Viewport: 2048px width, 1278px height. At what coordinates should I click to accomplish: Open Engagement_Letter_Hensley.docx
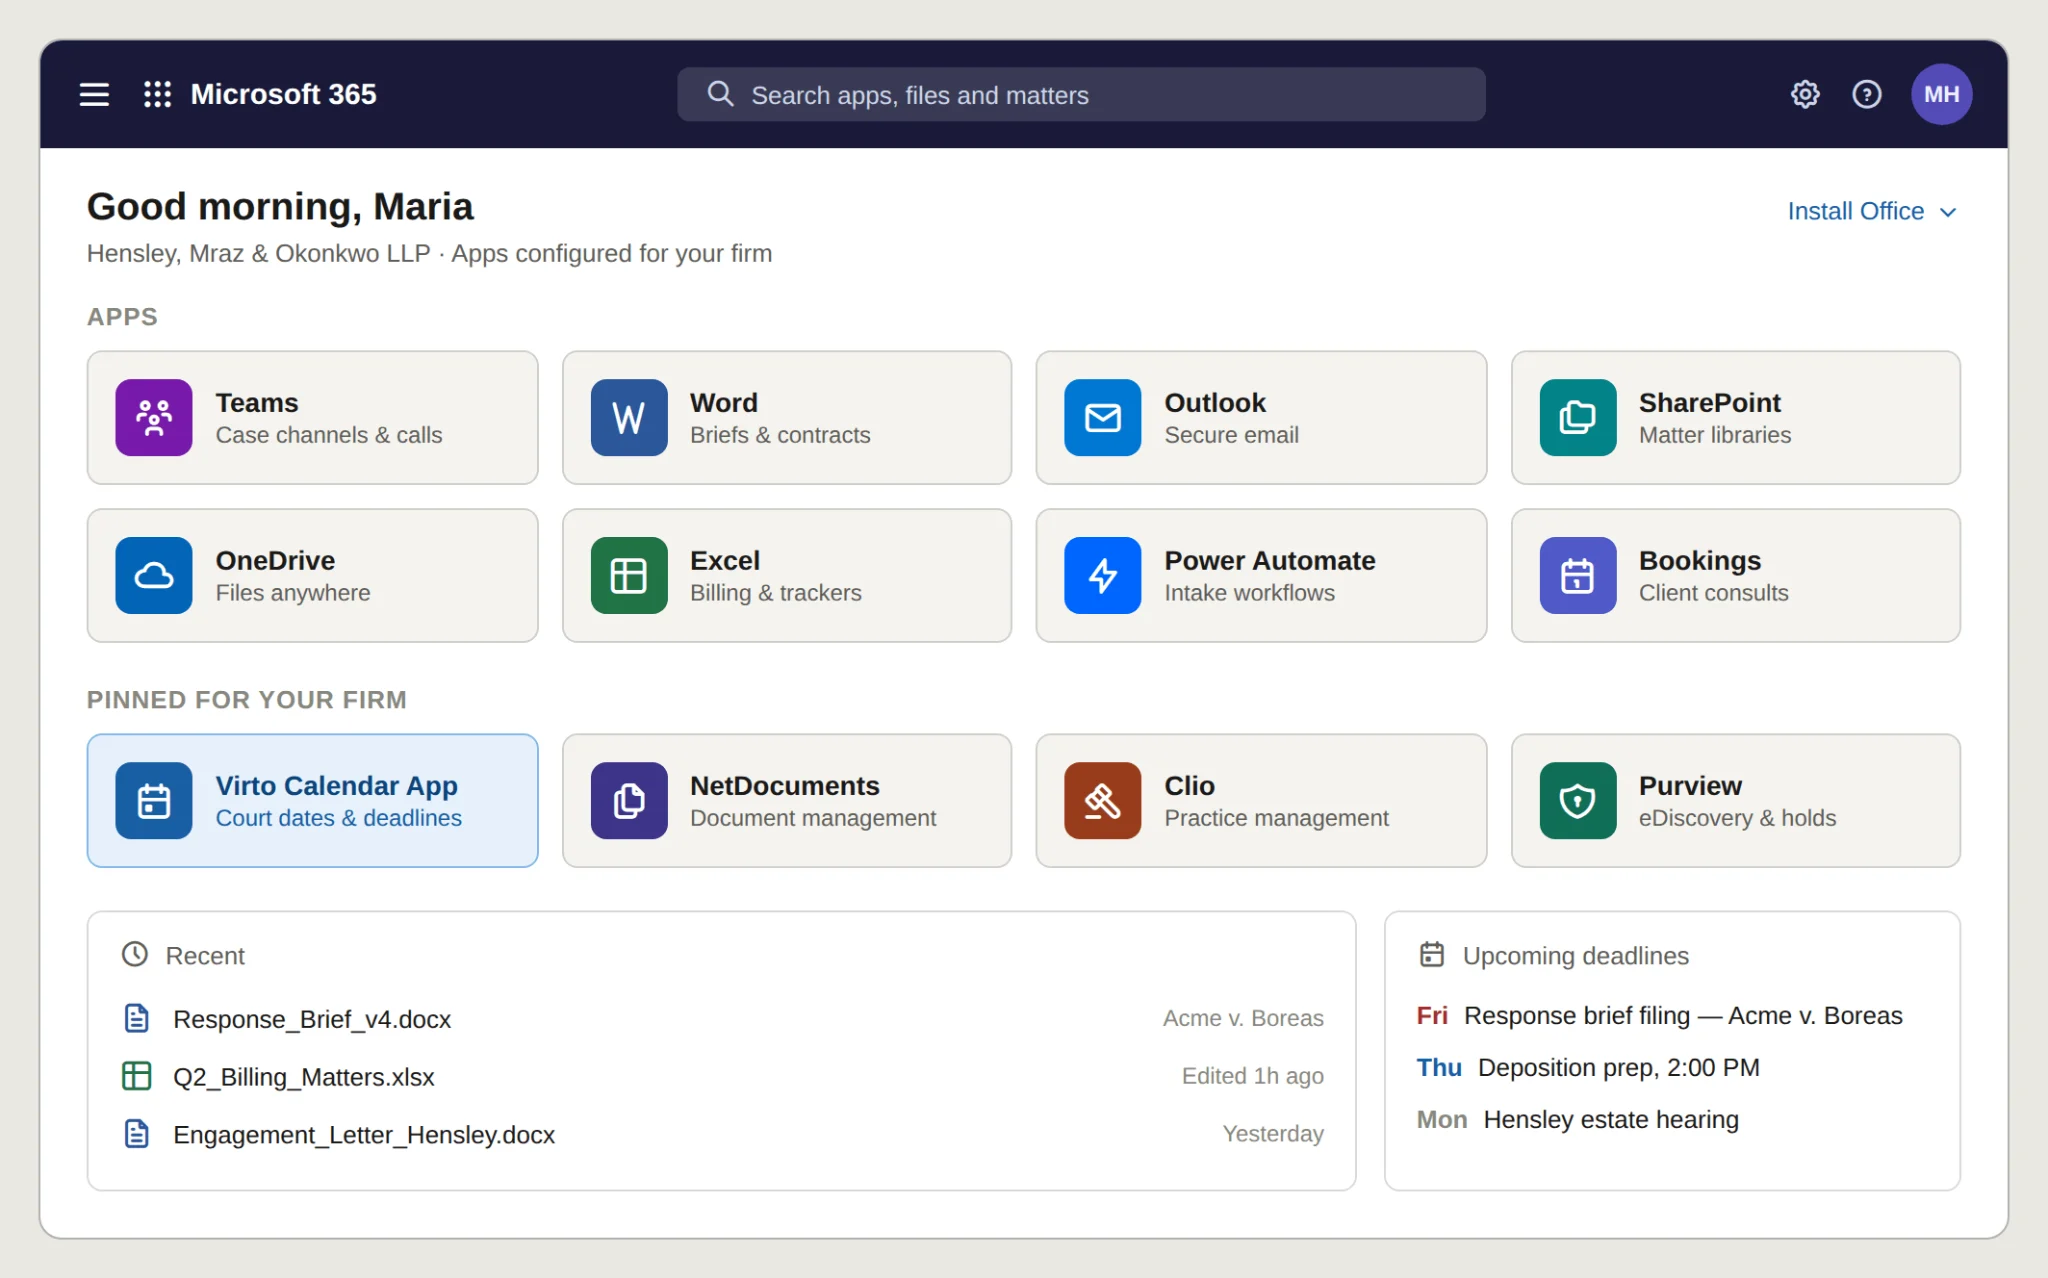[364, 1135]
